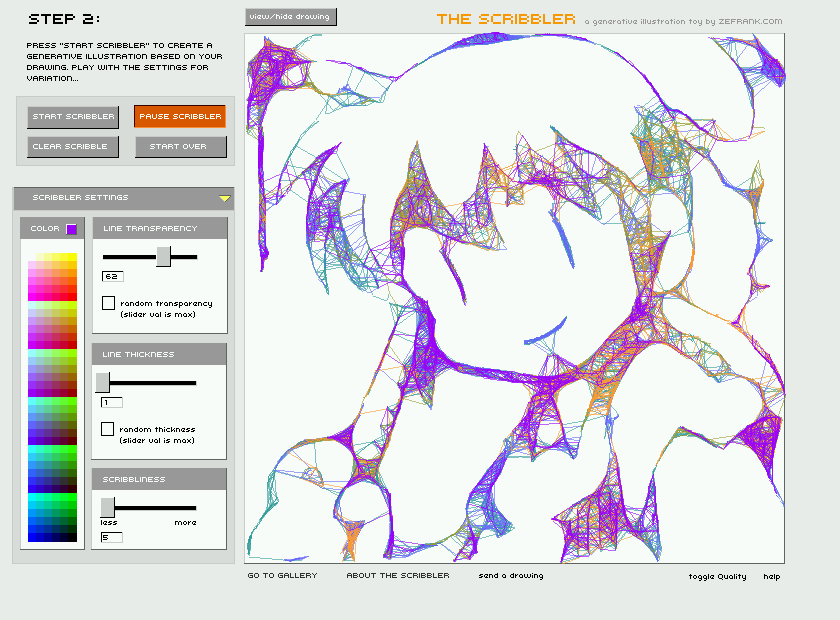
Task: Click the 'less' label under the scribbliness slider
Action: click(109, 522)
